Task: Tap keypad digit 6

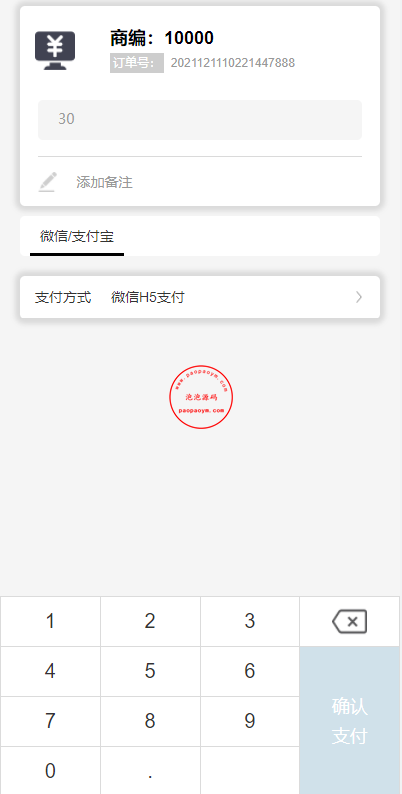Action: click(x=250, y=671)
